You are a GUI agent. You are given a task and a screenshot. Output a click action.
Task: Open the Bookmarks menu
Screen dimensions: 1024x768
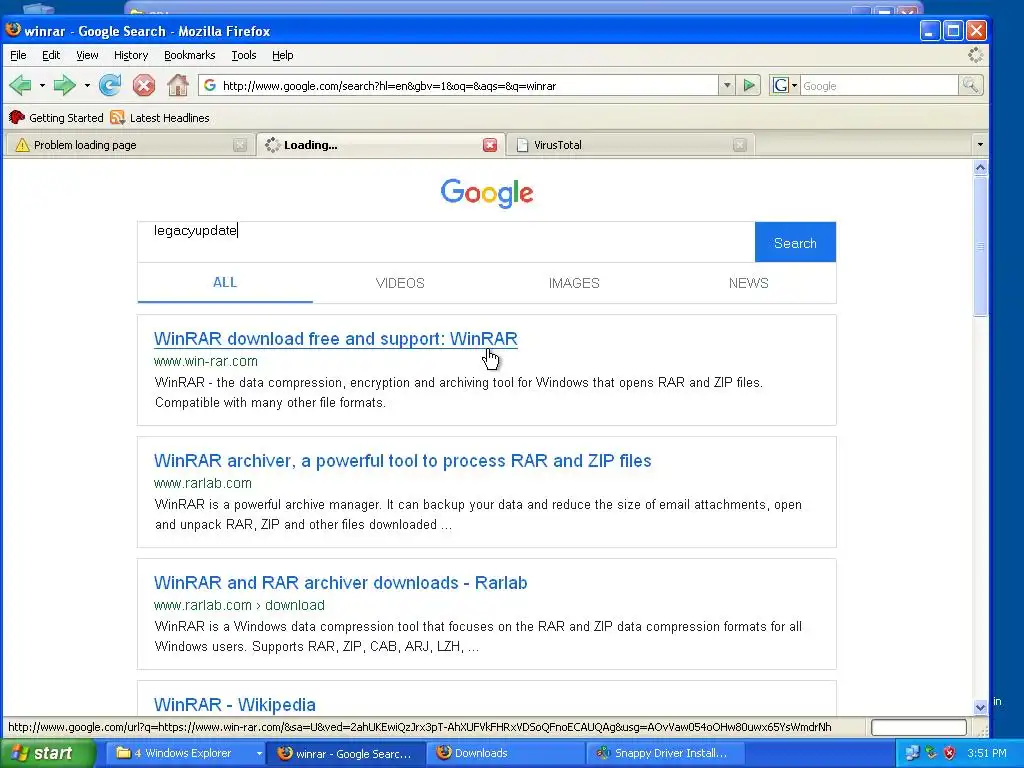[189, 55]
